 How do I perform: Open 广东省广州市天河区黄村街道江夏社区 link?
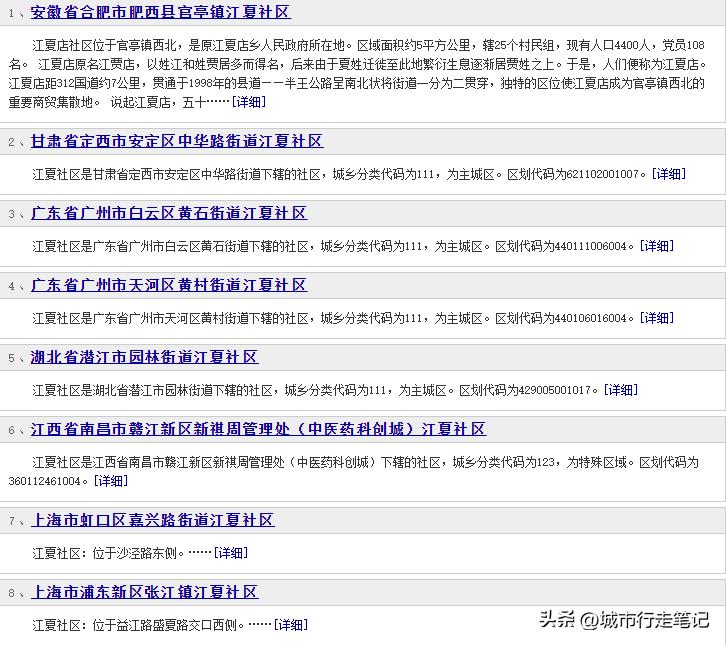point(169,285)
